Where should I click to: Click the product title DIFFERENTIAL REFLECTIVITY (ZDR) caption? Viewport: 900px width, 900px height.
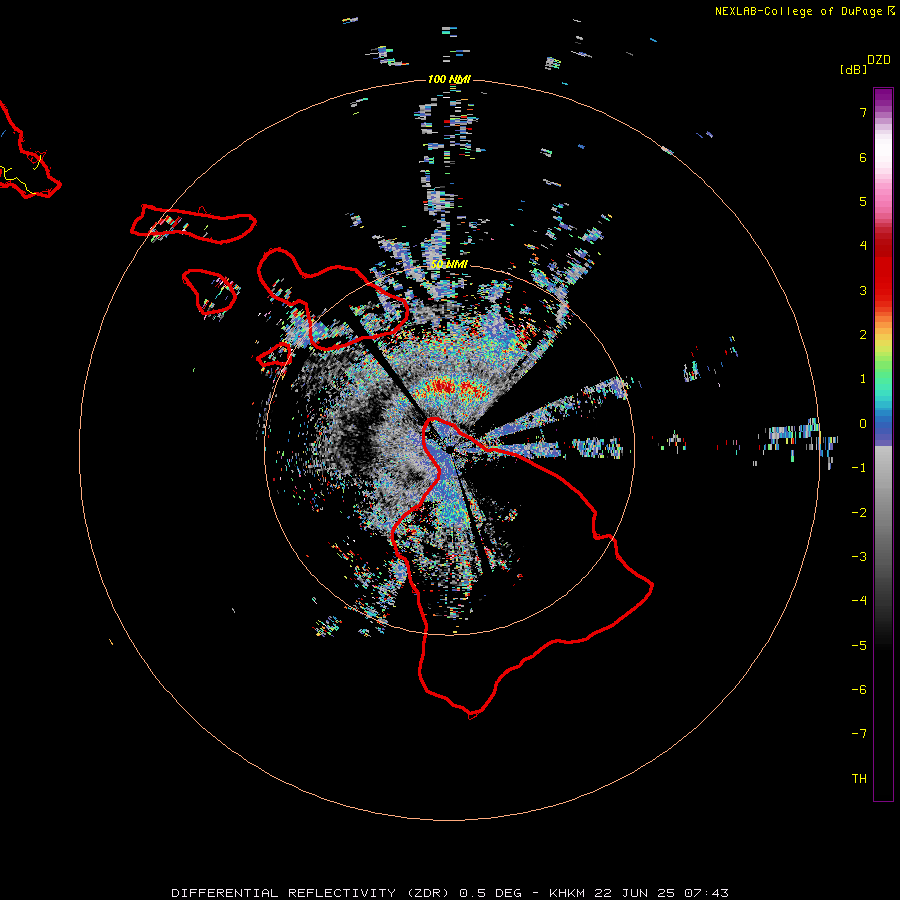(x=313, y=893)
